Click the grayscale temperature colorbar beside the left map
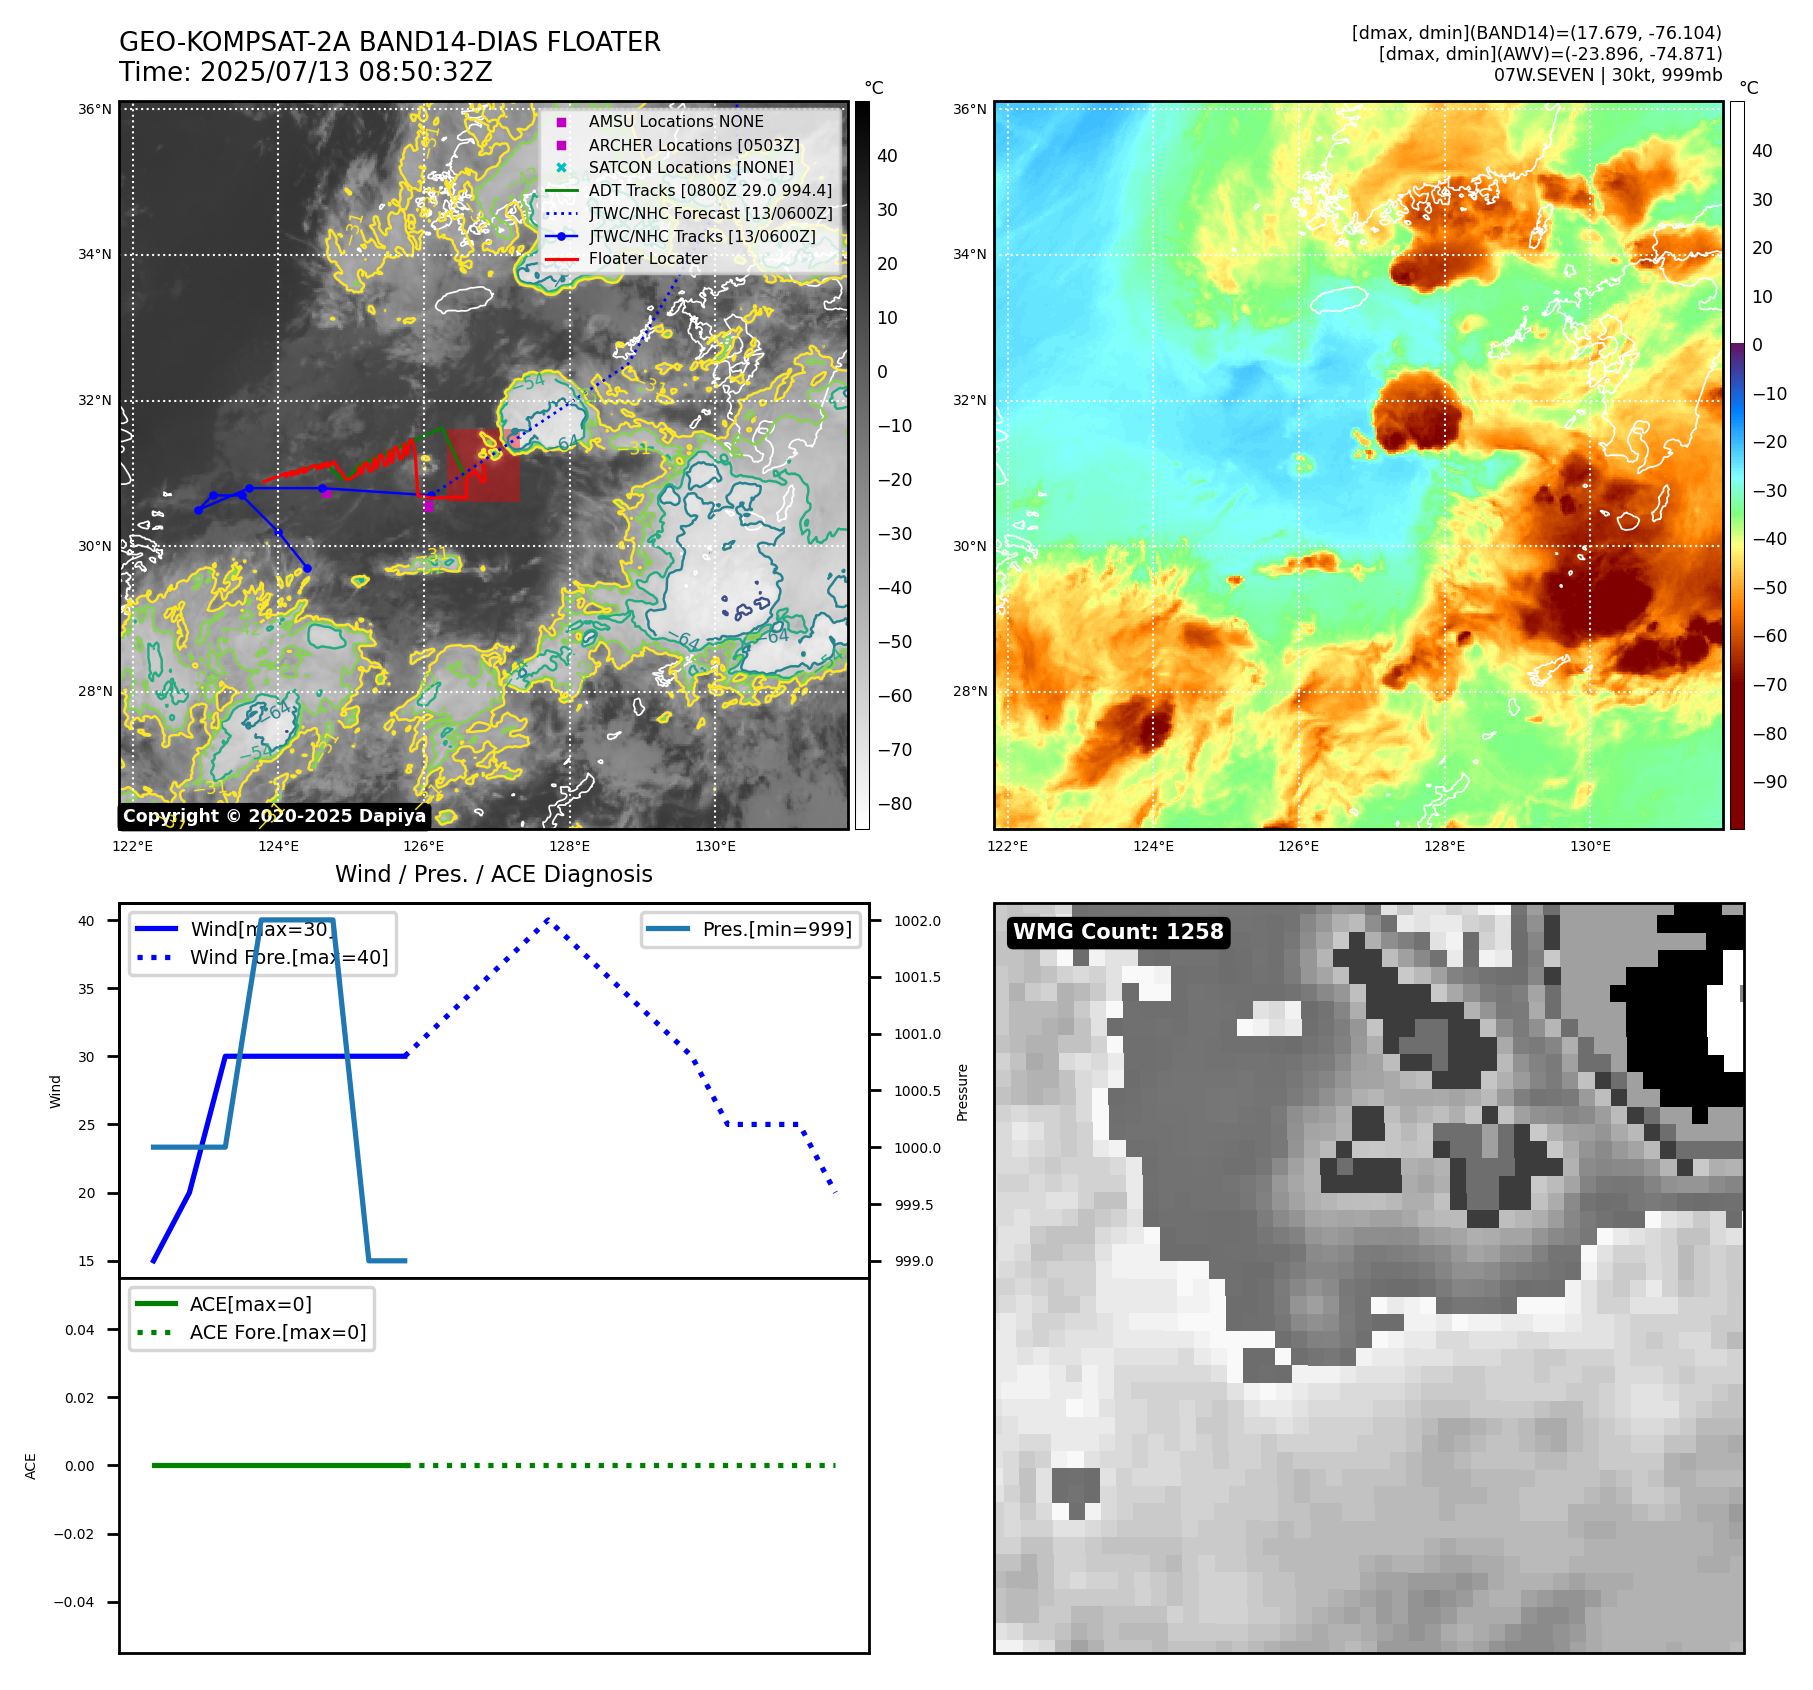 [x=862, y=465]
